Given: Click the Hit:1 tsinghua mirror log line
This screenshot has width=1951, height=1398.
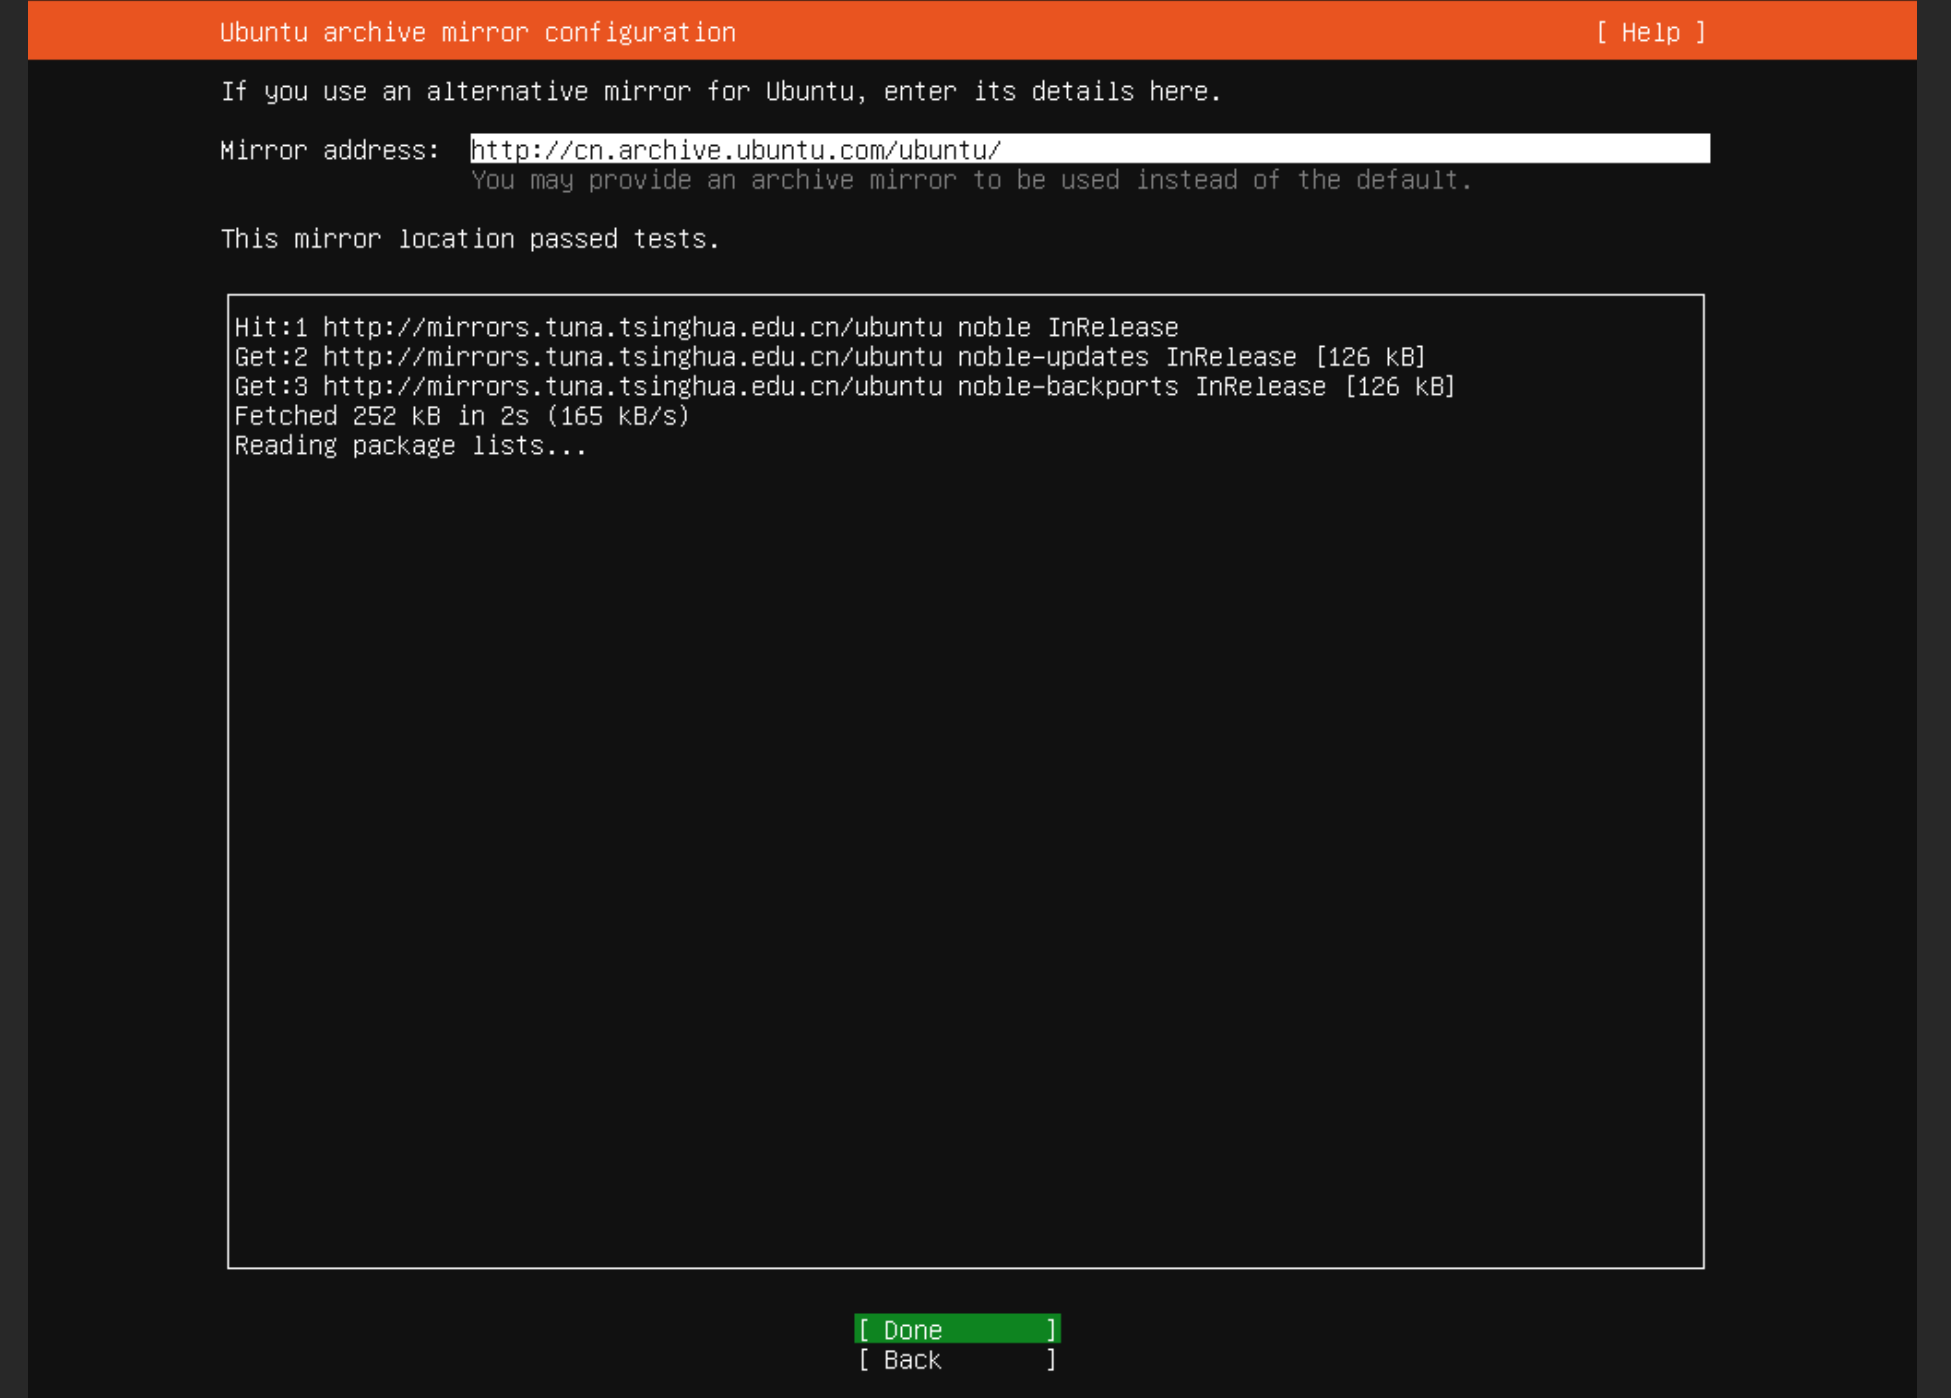Looking at the screenshot, I should coord(705,327).
